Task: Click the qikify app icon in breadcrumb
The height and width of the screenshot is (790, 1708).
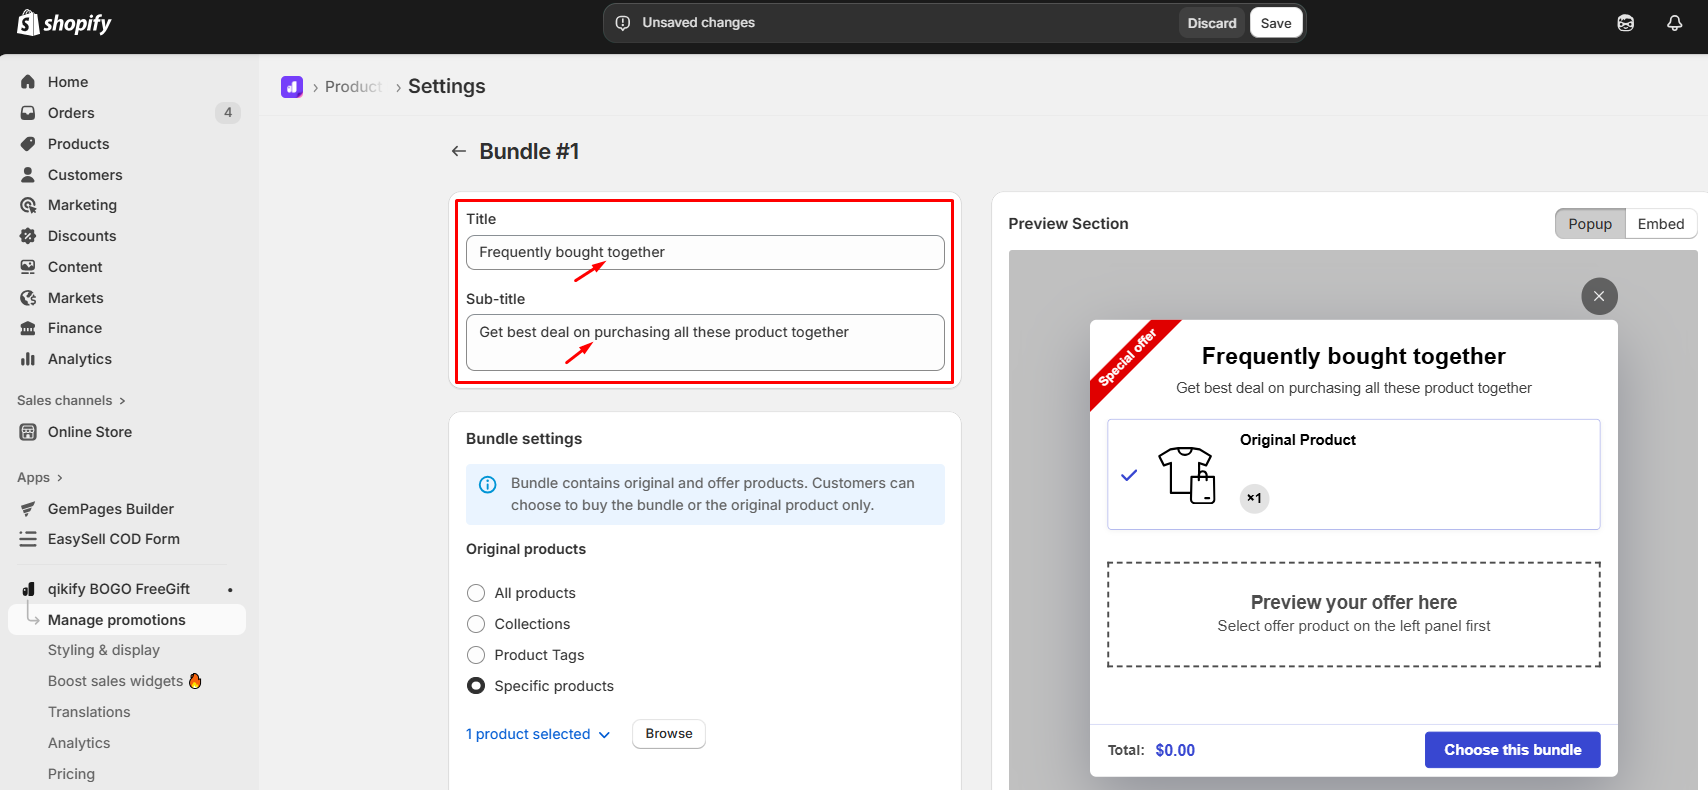Action: pos(292,87)
